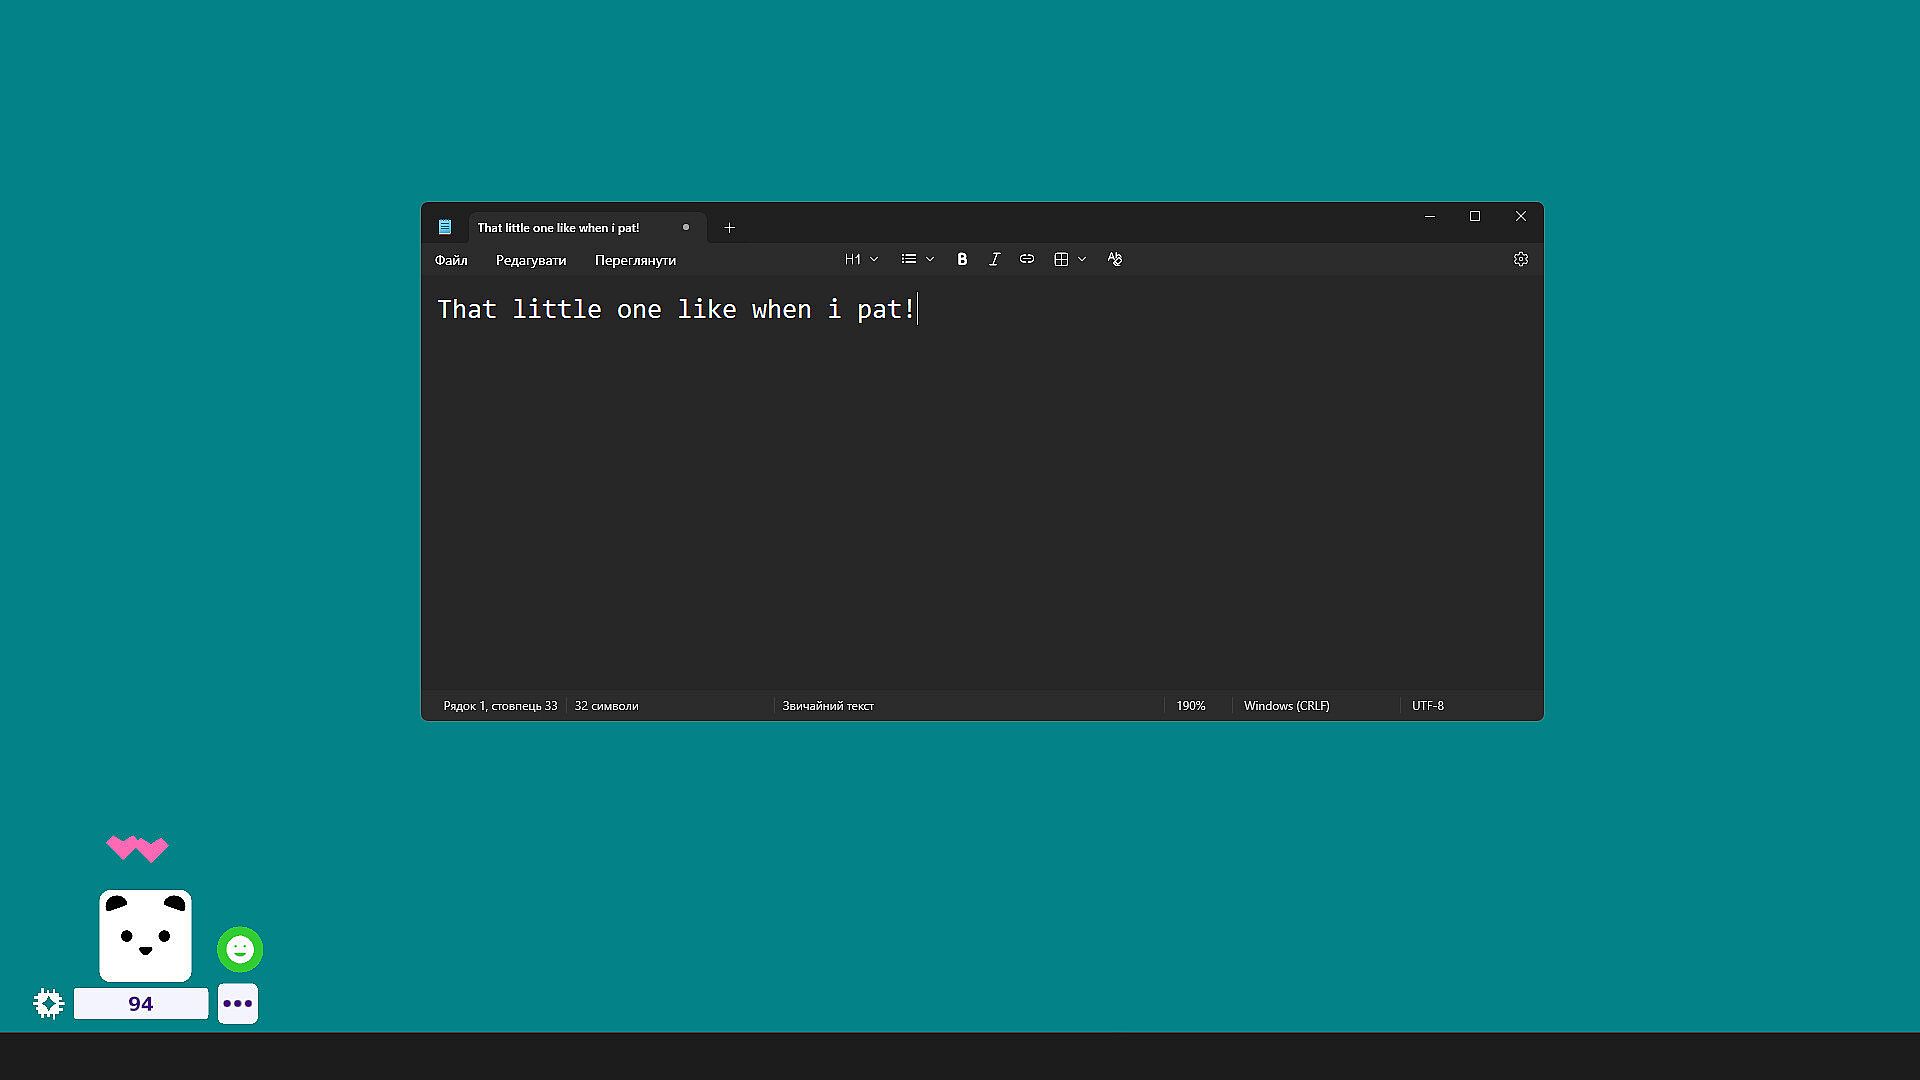Open Notepad settings gear
This screenshot has width=1920, height=1080.
coord(1520,259)
